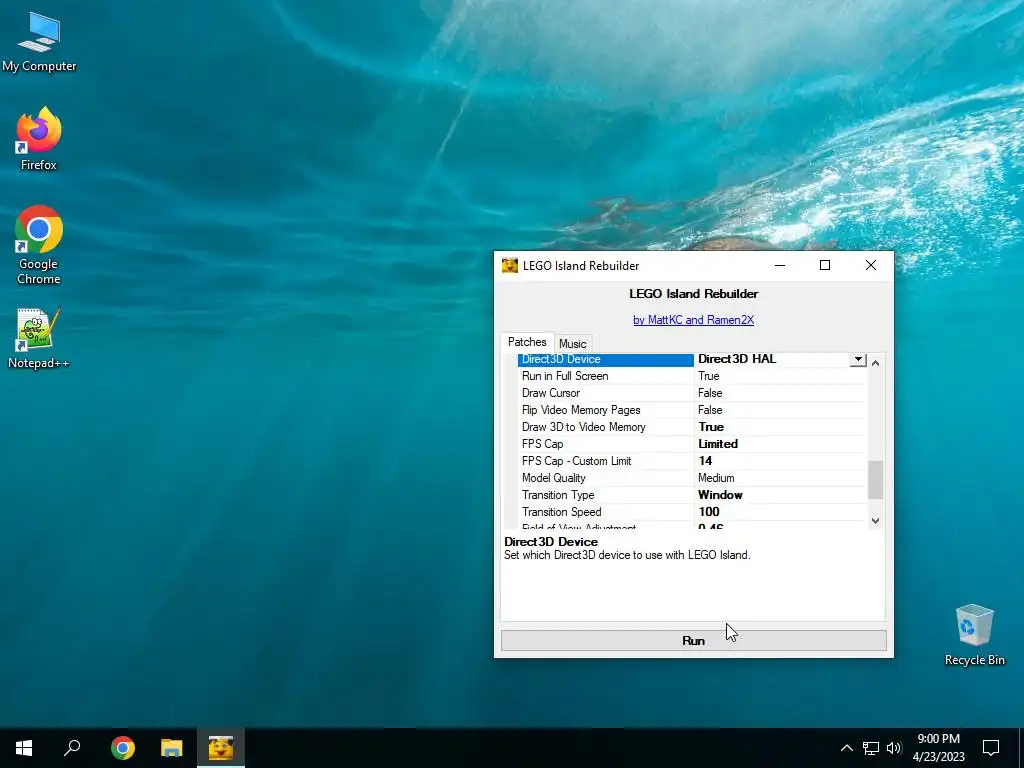Launch Chrome from the taskbar
Image resolution: width=1024 pixels, height=768 pixels.
pyautogui.click(x=123, y=748)
